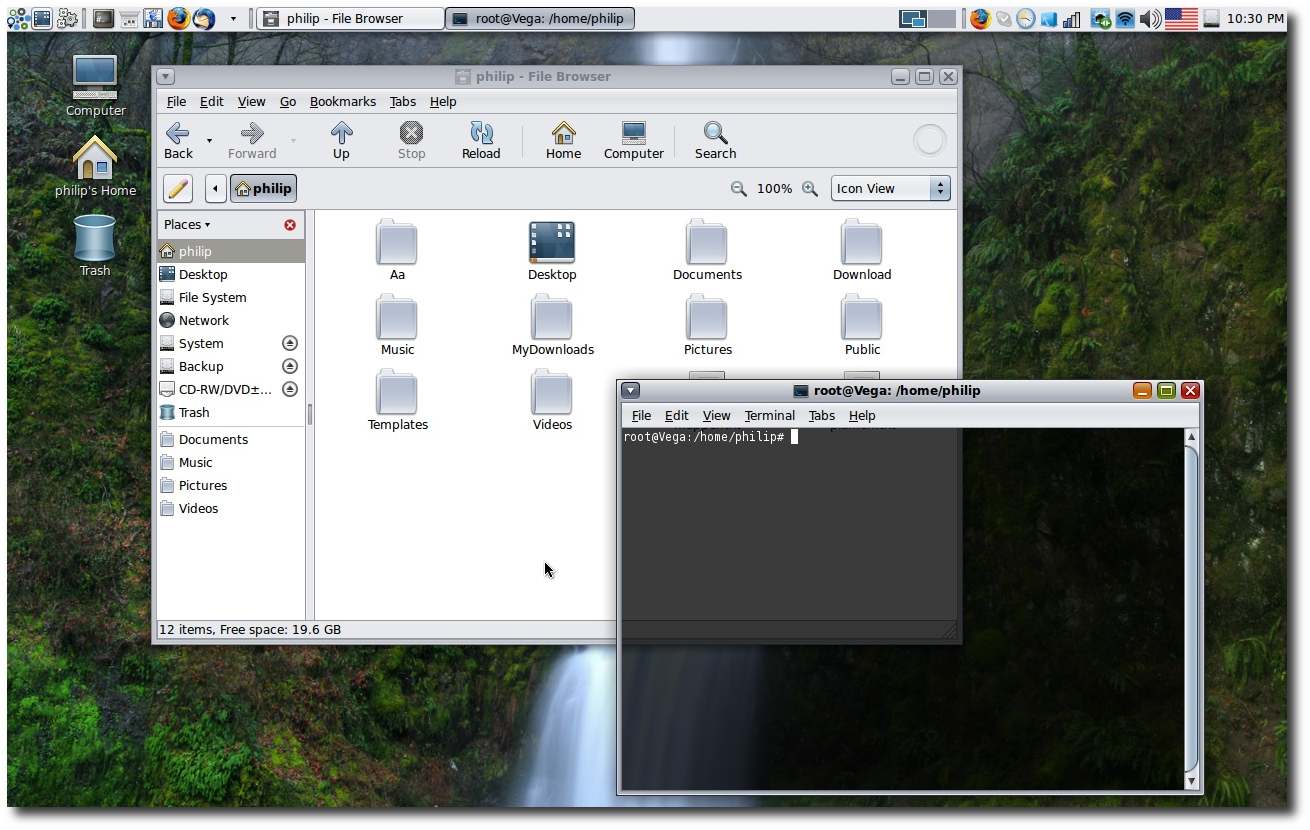Open Trash in the Places sidebar

click(x=231, y=412)
